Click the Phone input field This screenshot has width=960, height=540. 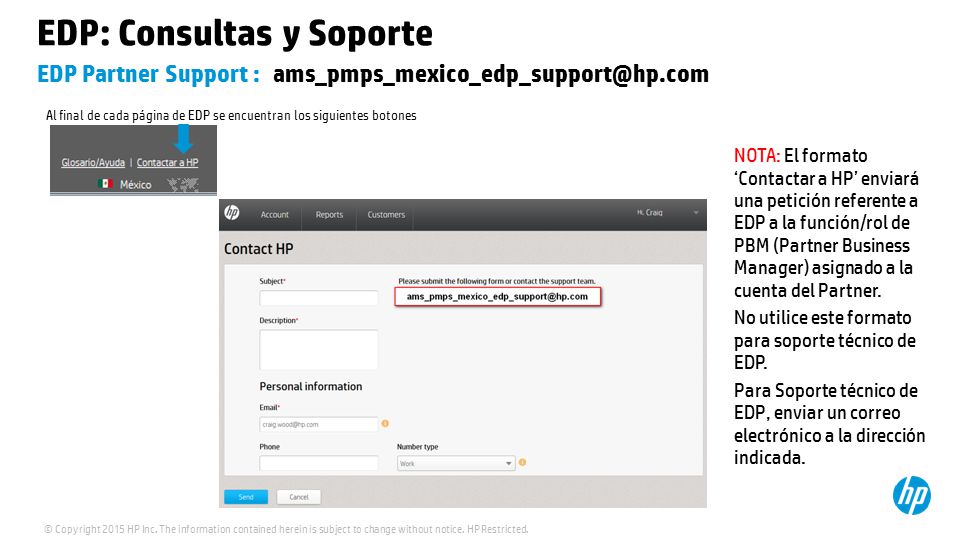318,463
